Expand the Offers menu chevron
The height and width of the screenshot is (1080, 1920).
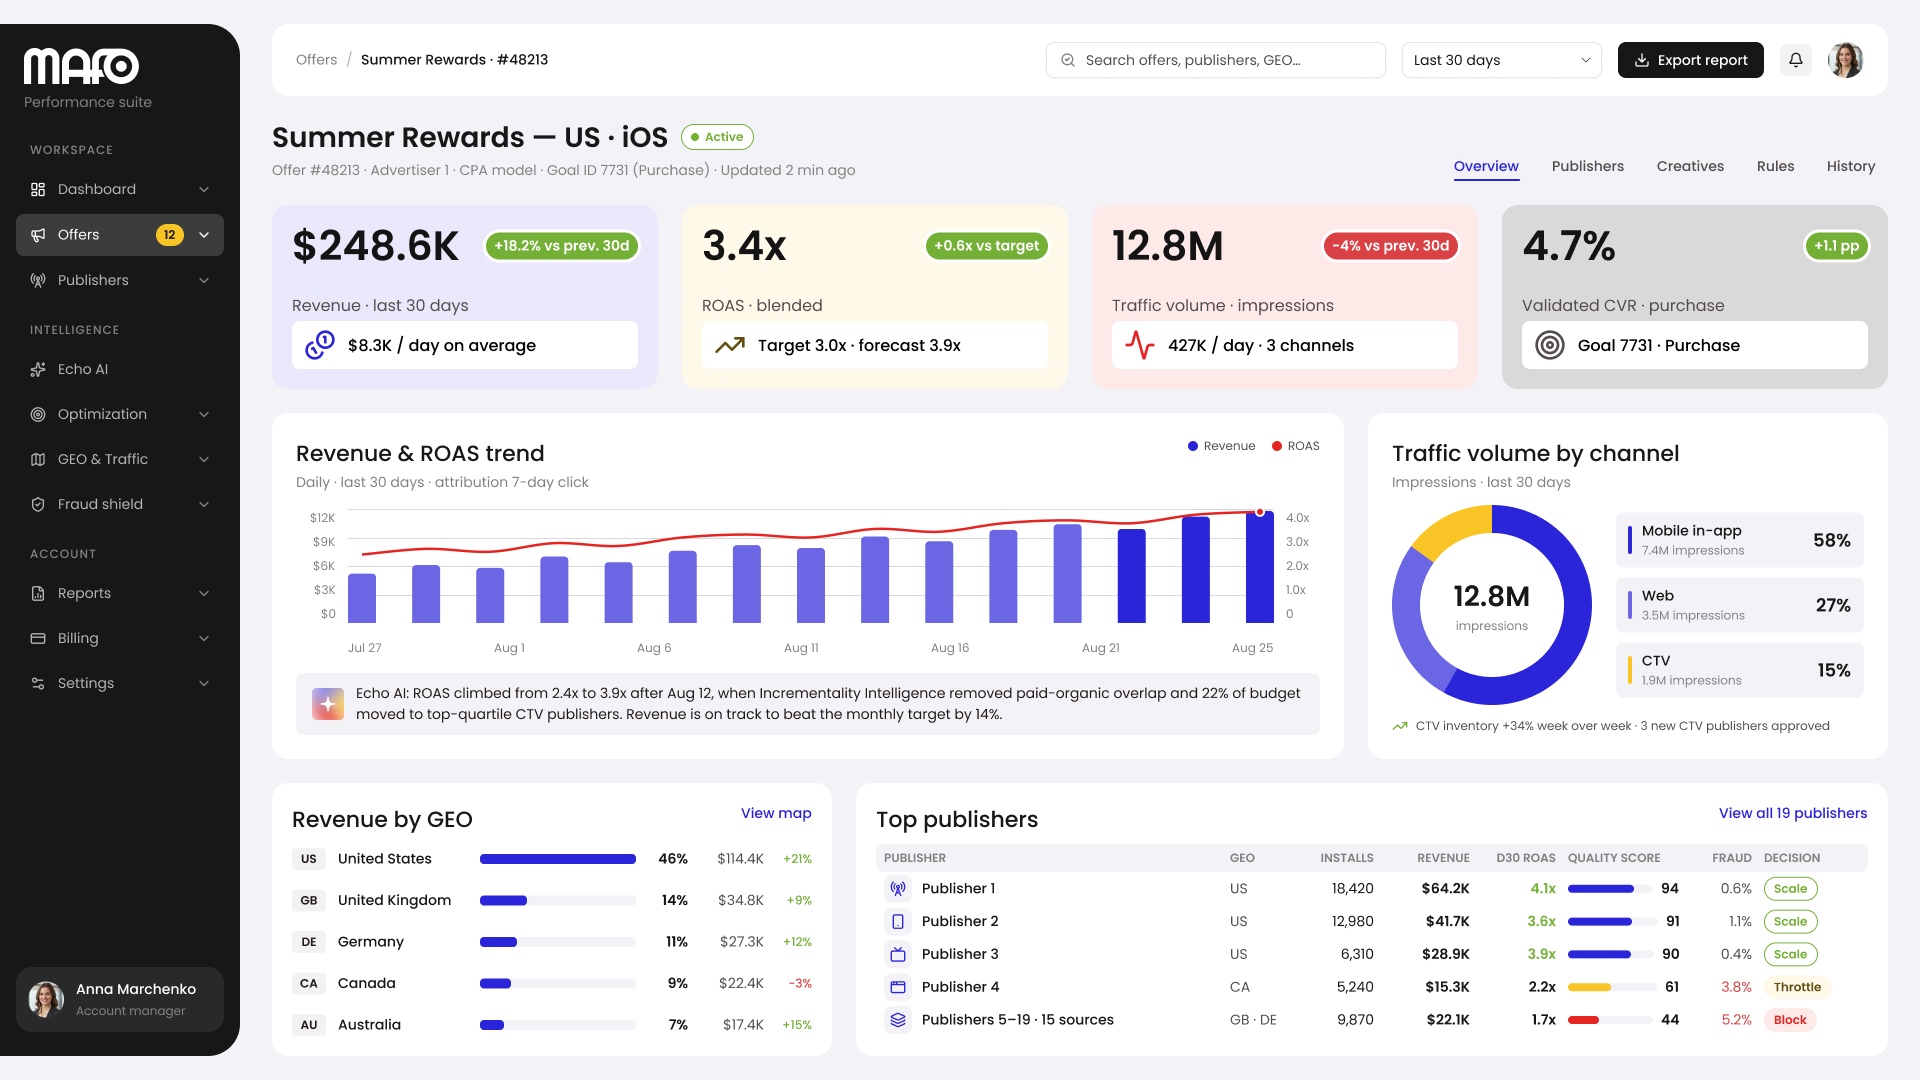(204, 235)
